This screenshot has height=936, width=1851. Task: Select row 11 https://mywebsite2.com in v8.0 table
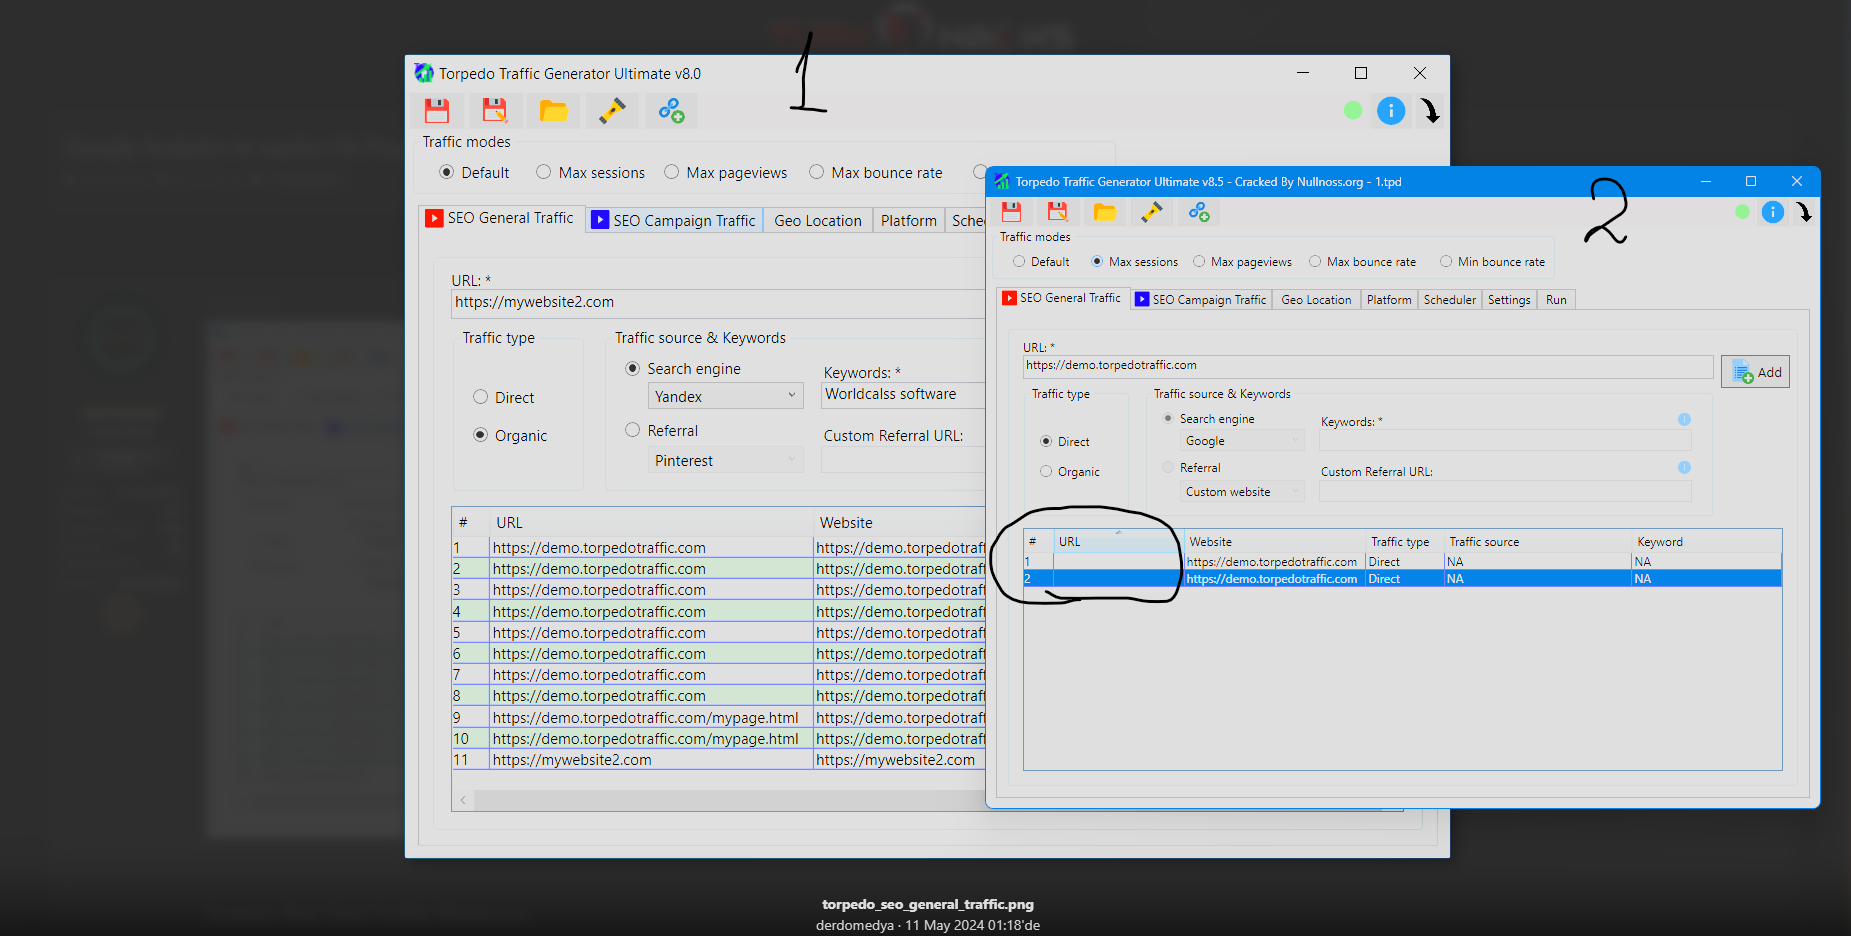pyautogui.click(x=718, y=760)
